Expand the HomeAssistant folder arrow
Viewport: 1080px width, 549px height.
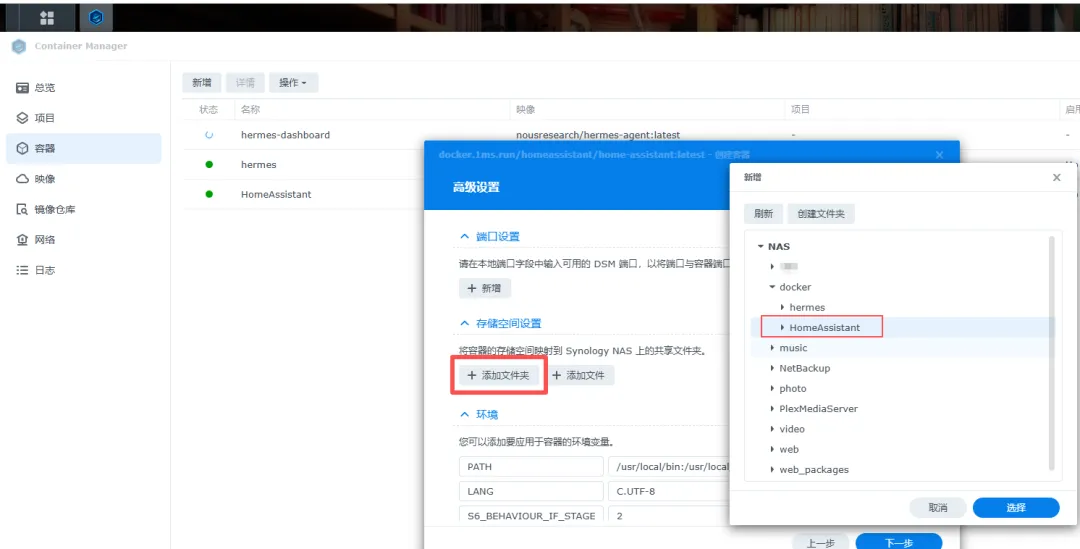[782, 327]
